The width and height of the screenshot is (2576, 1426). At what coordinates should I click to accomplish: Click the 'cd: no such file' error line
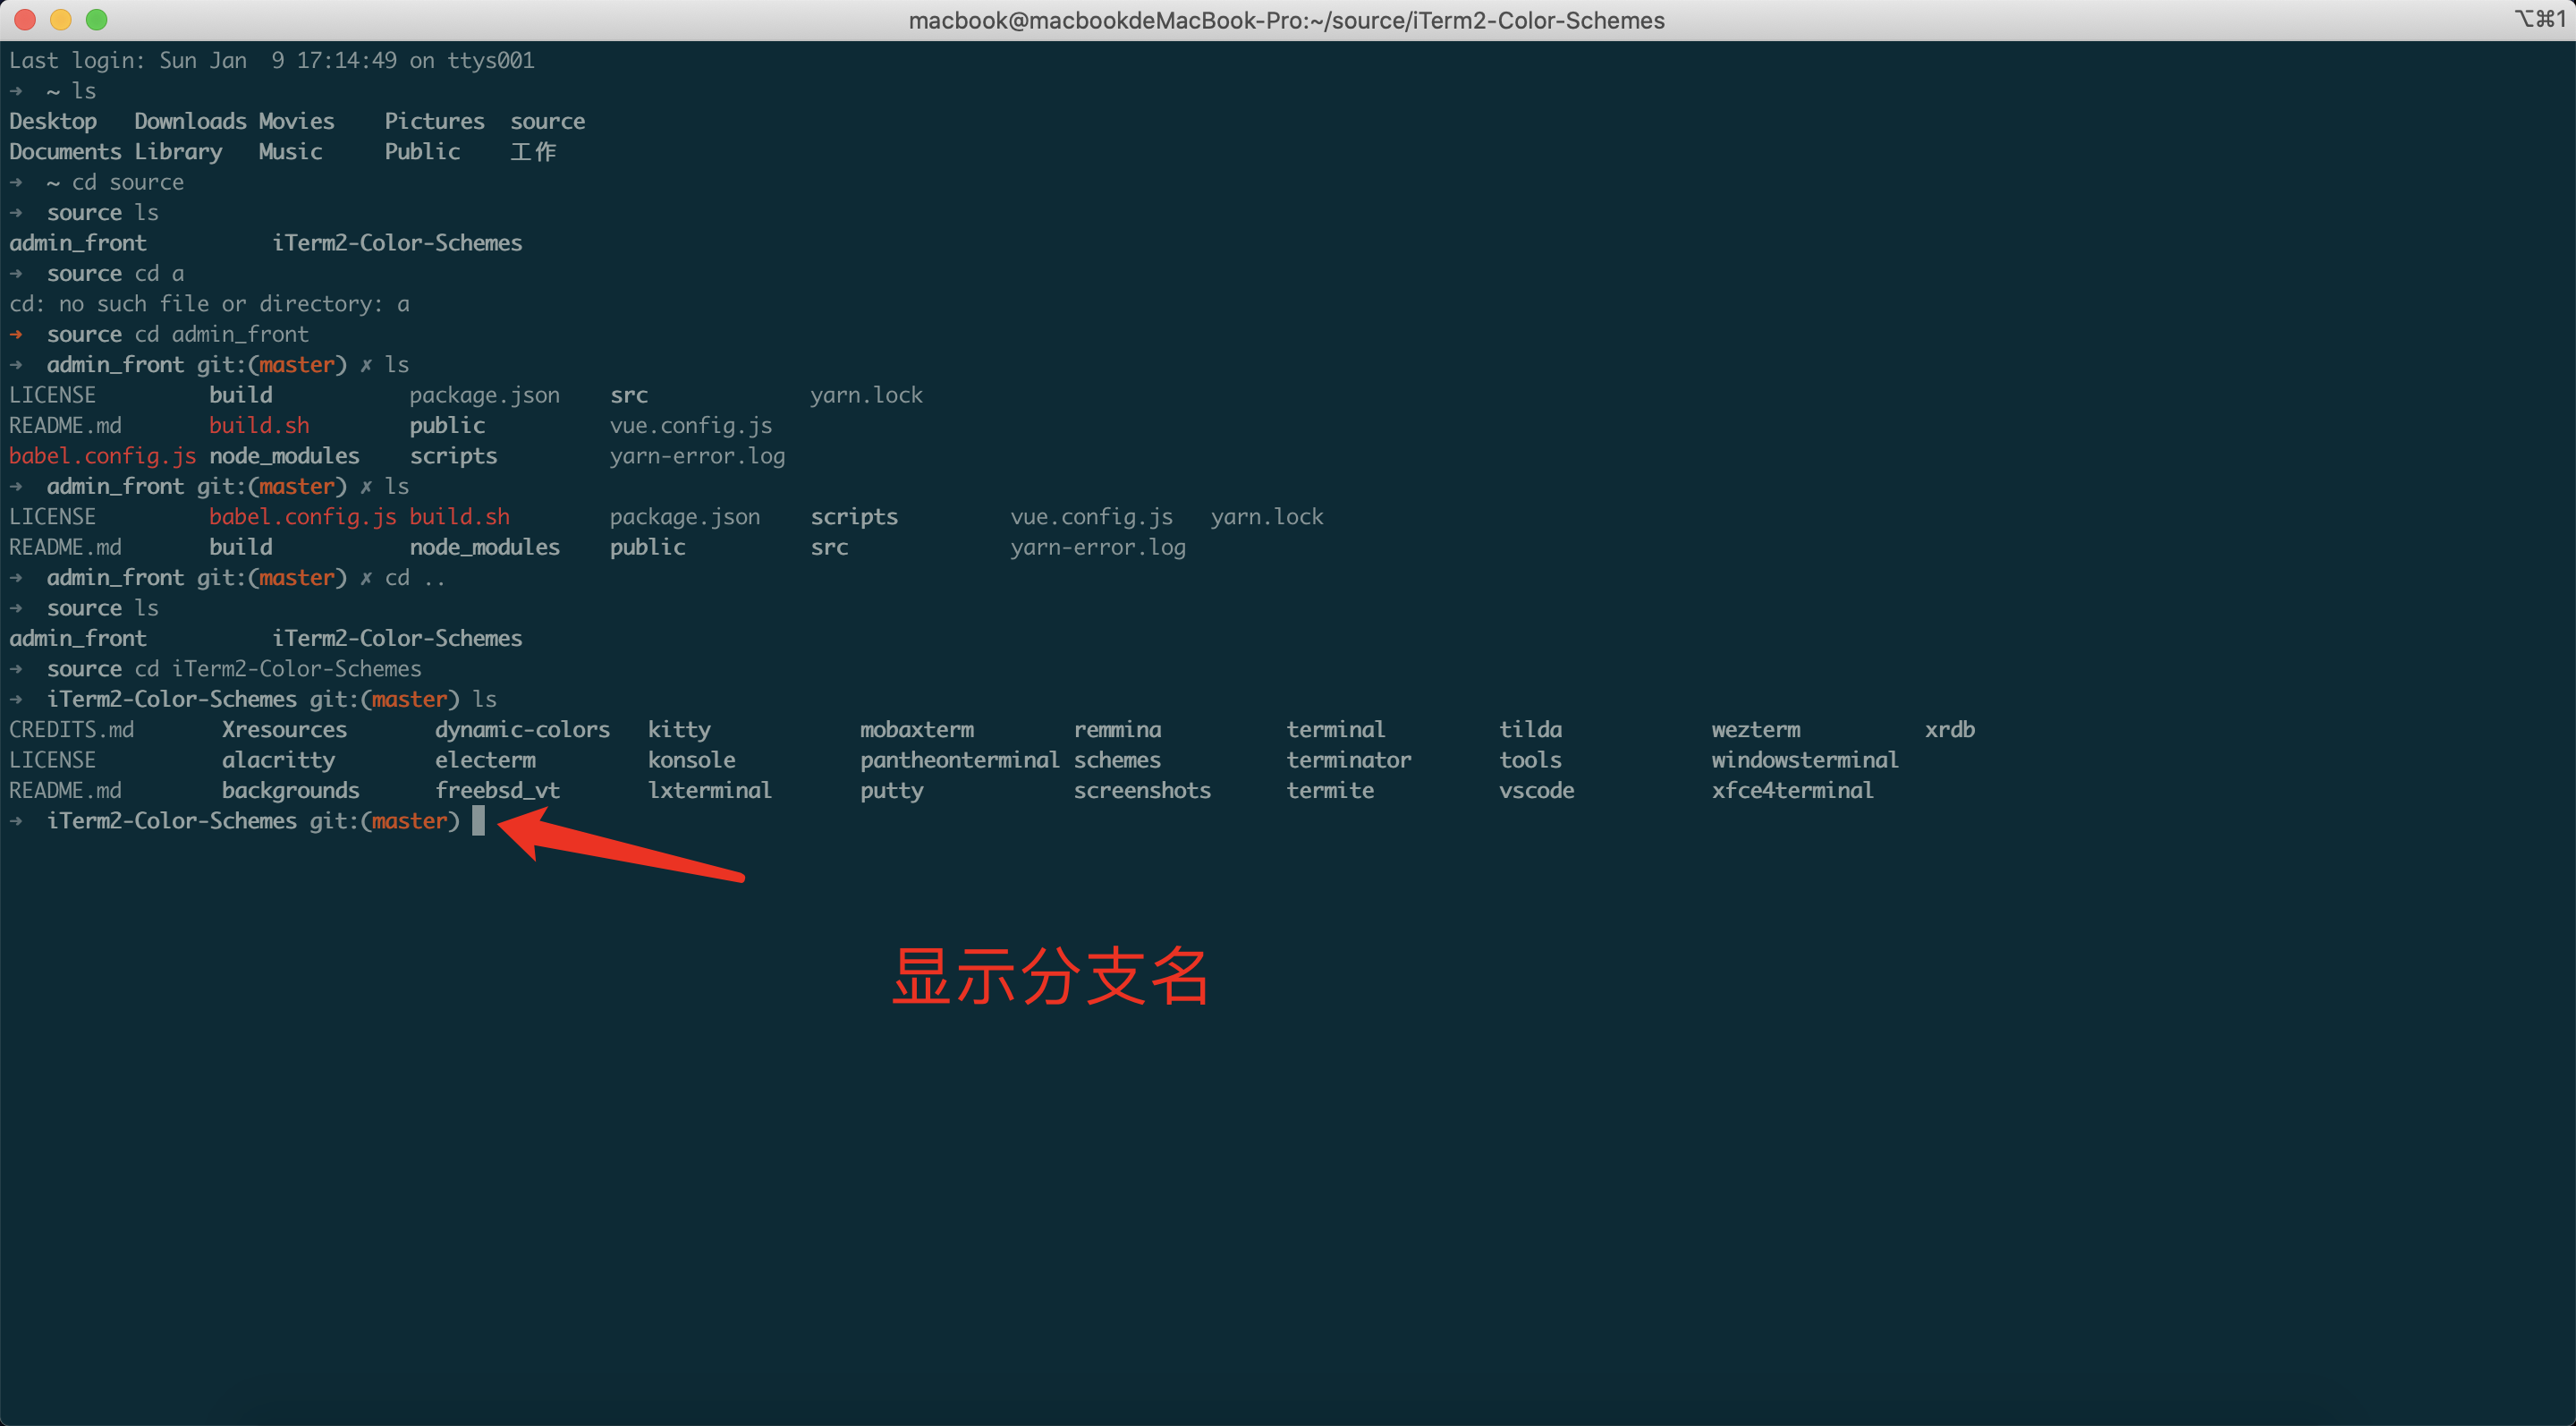[209, 304]
